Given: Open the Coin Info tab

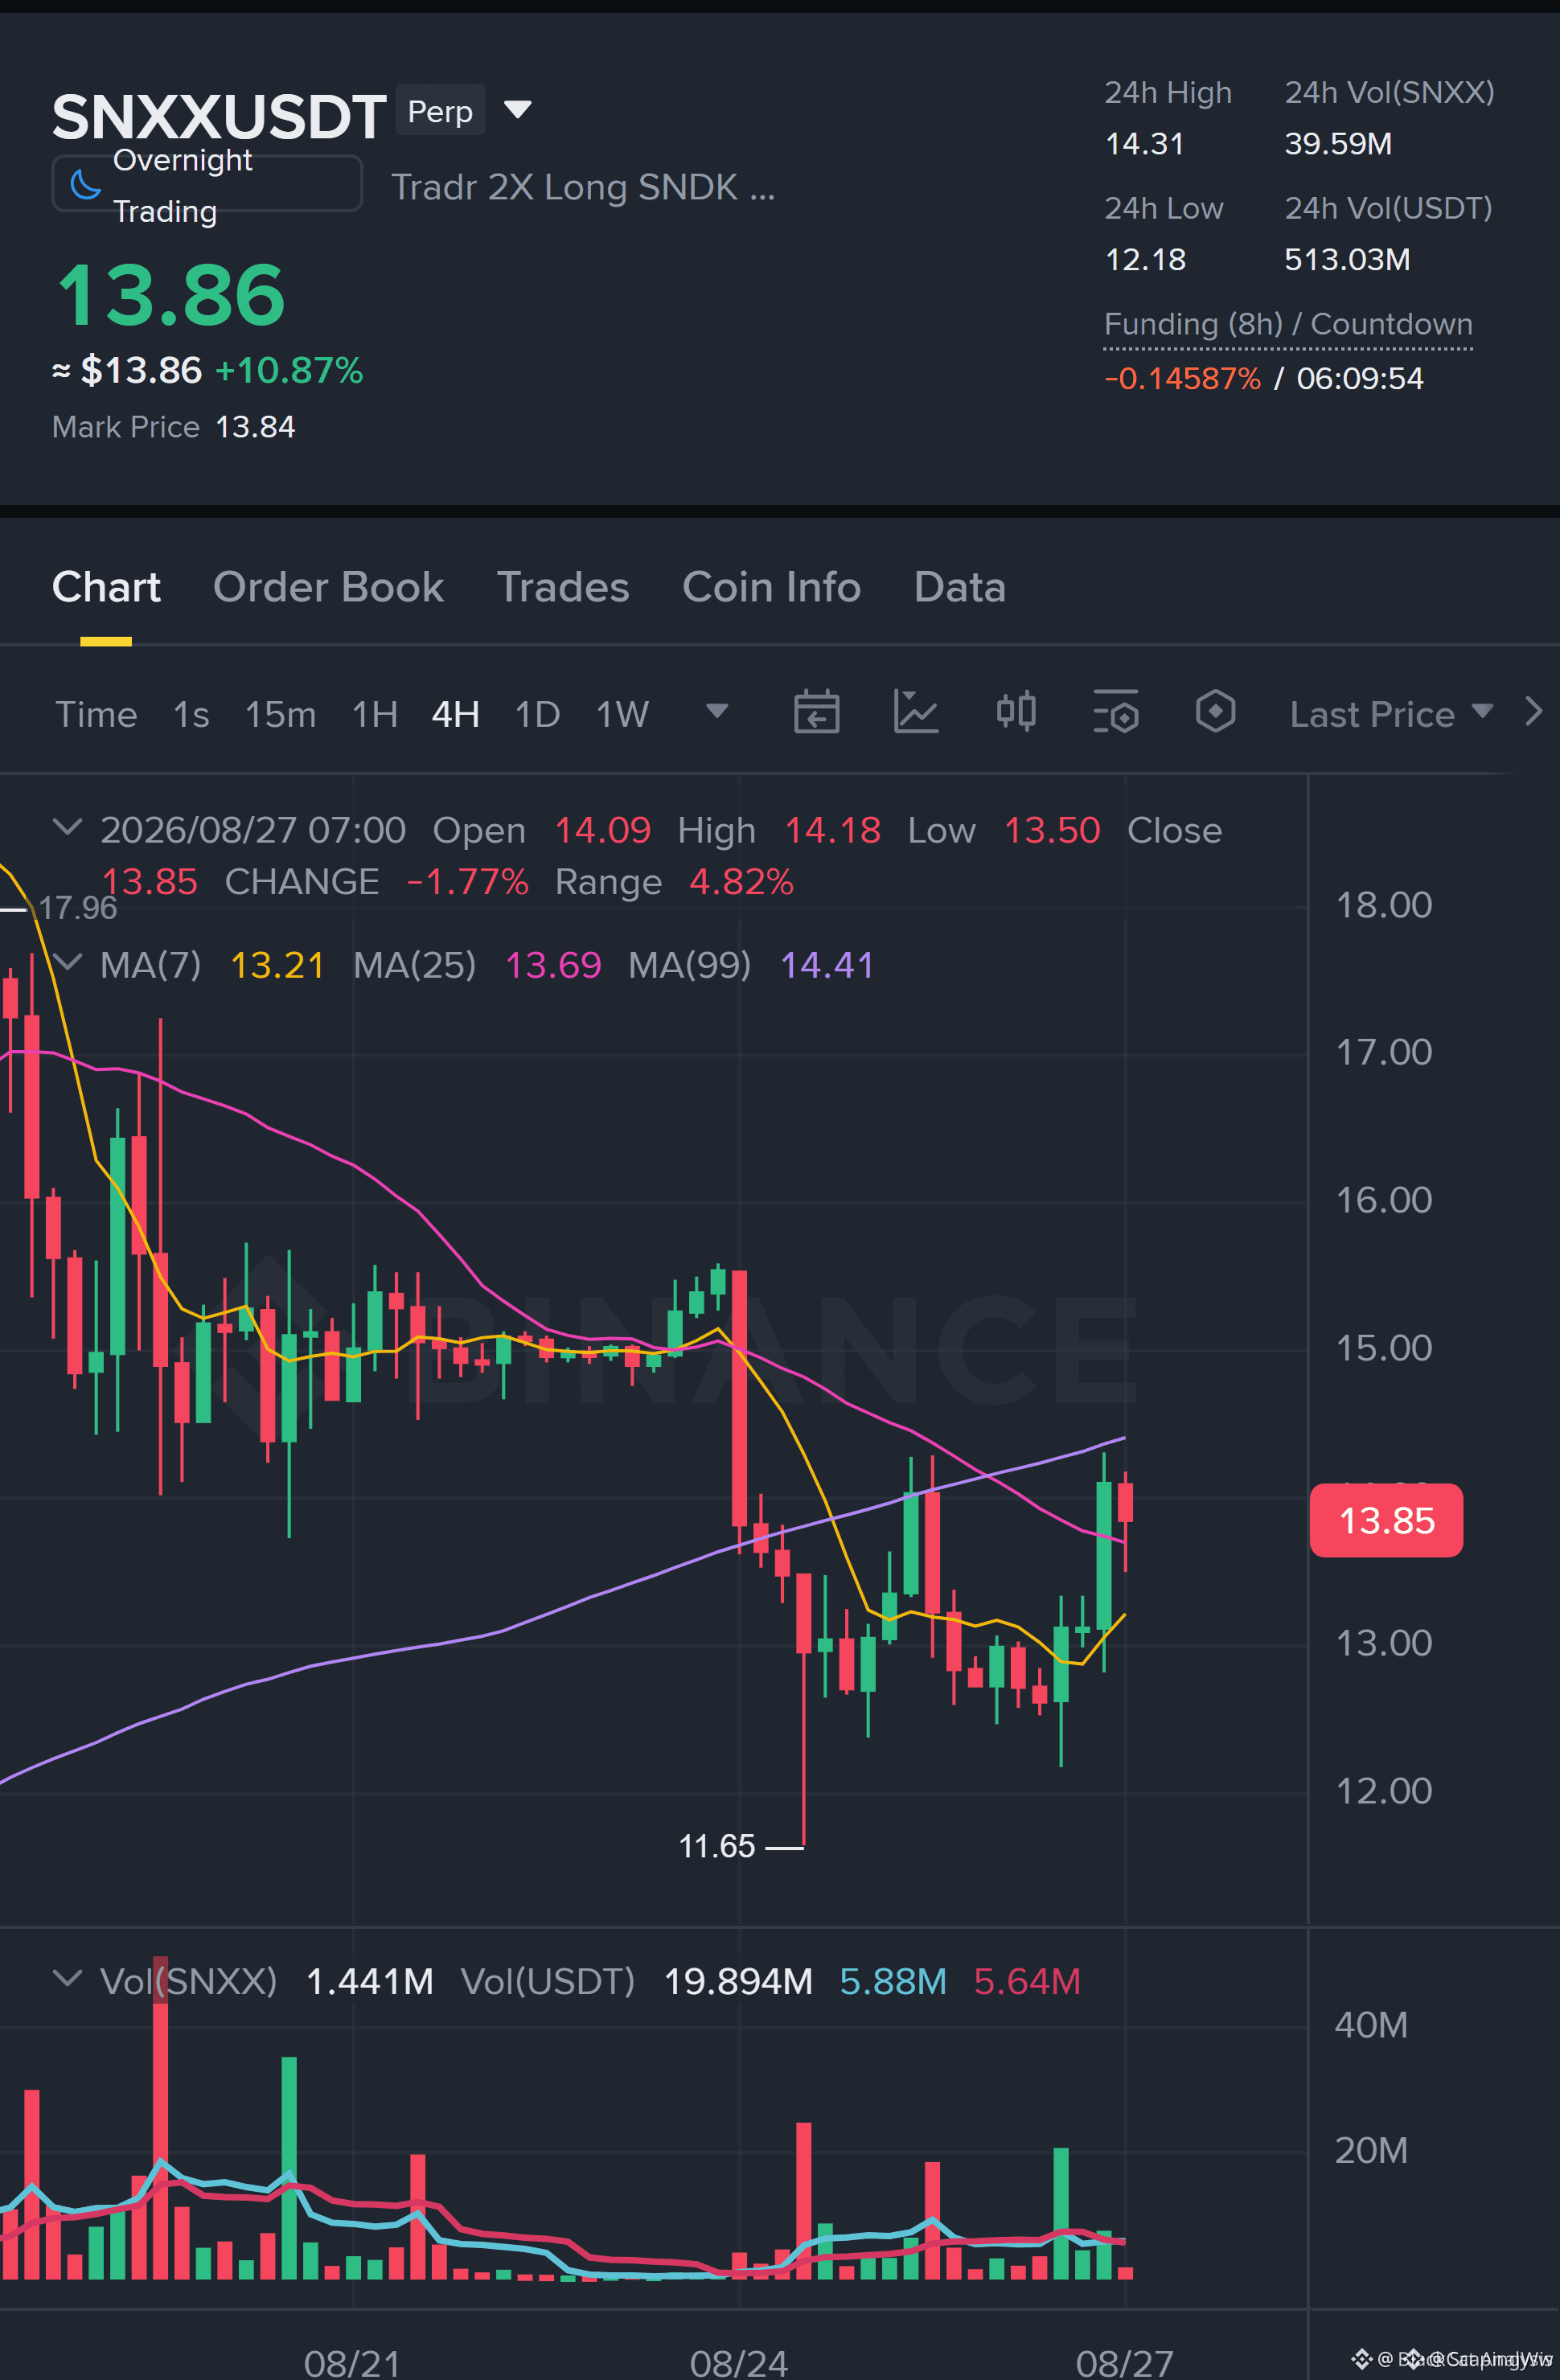Looking at the screenshot, I should coord(771,587).
